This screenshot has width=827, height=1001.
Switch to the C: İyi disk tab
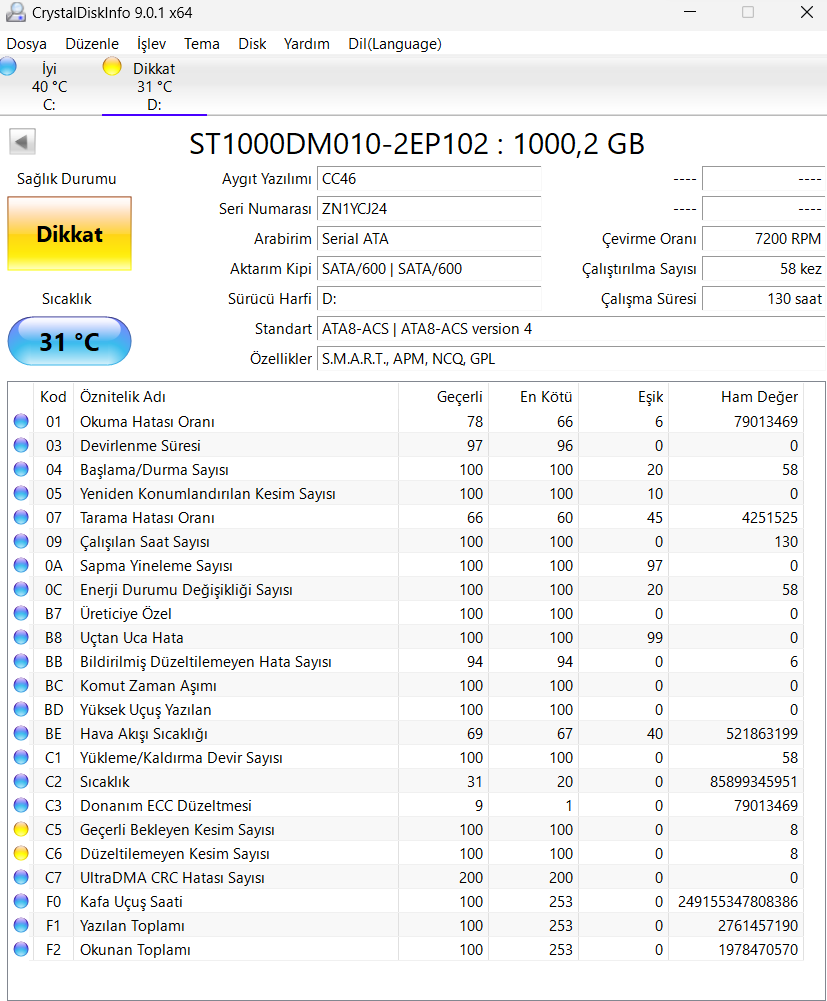pyautogui.click(x=49, y=86)
